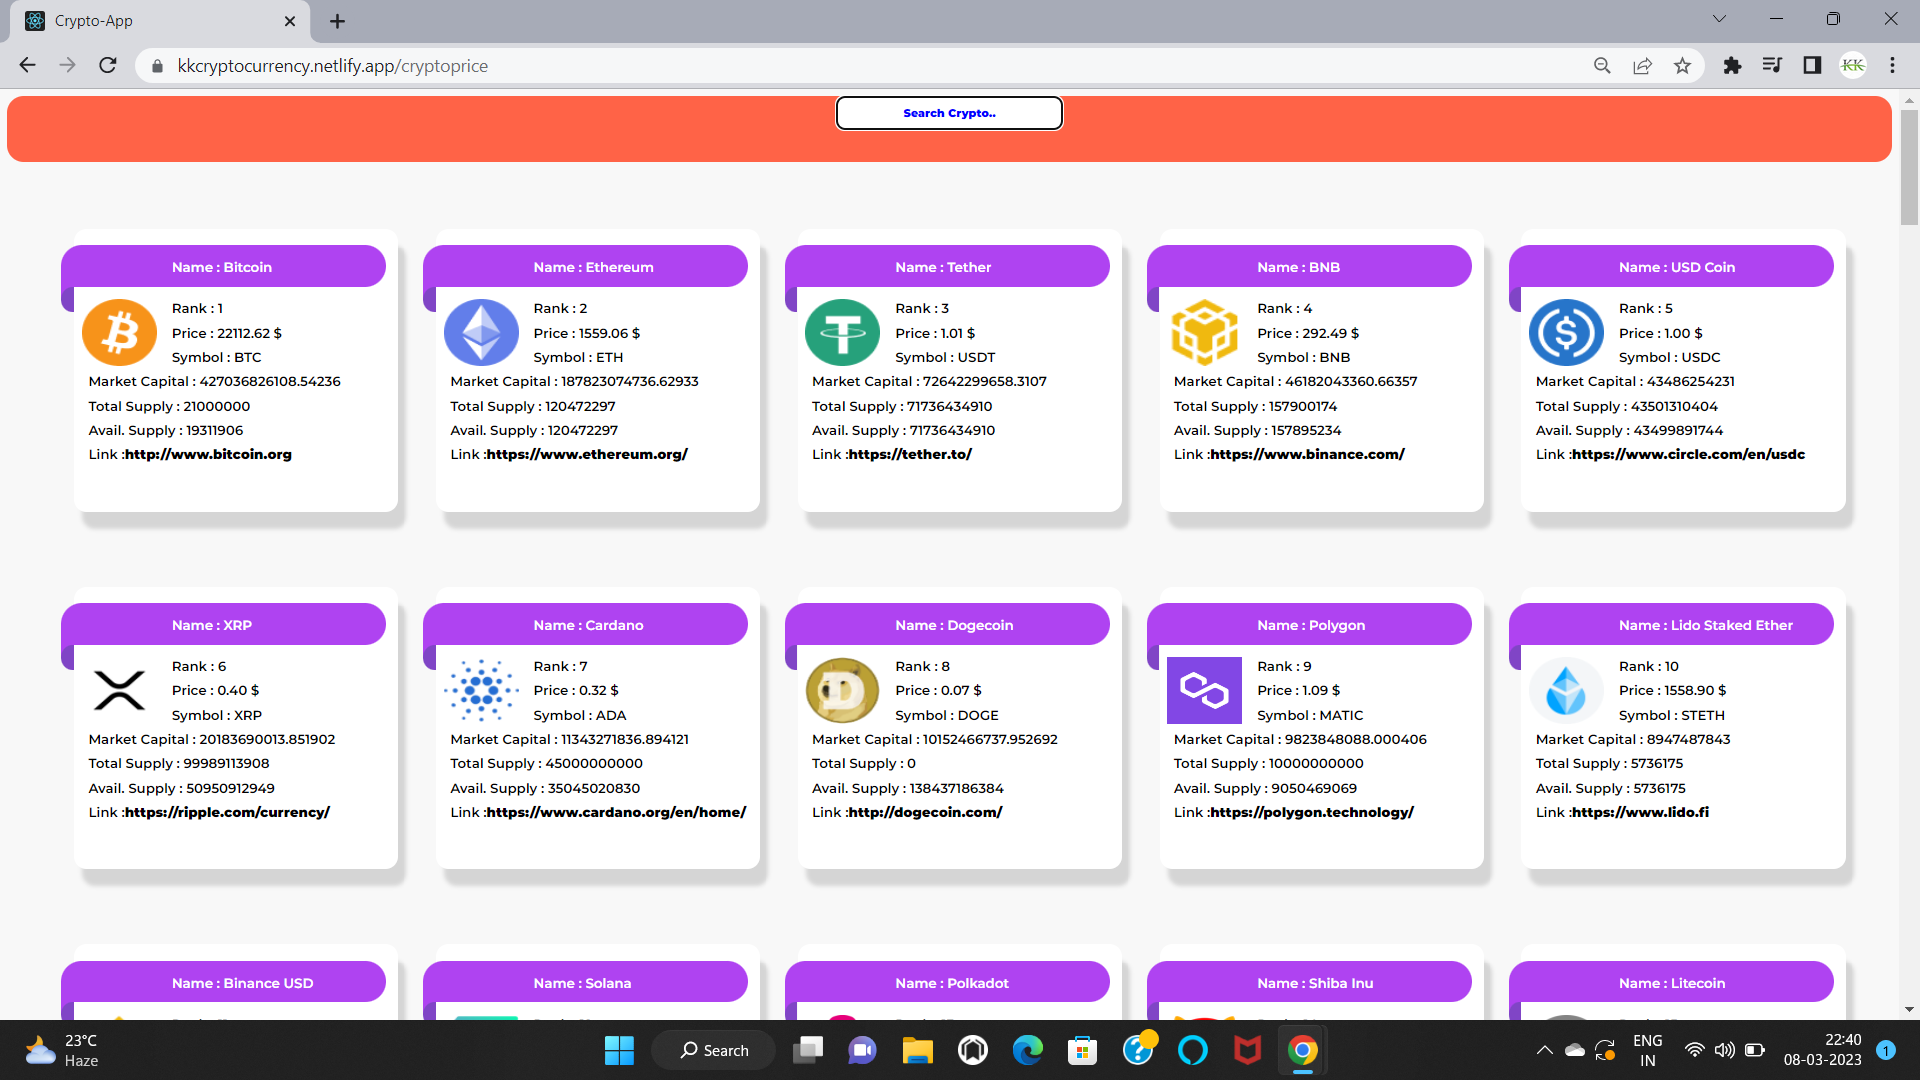This screenshot has height=1080, width=1920.
Task: Click the USD Coin dollar logo
Action: point(1565,332)
